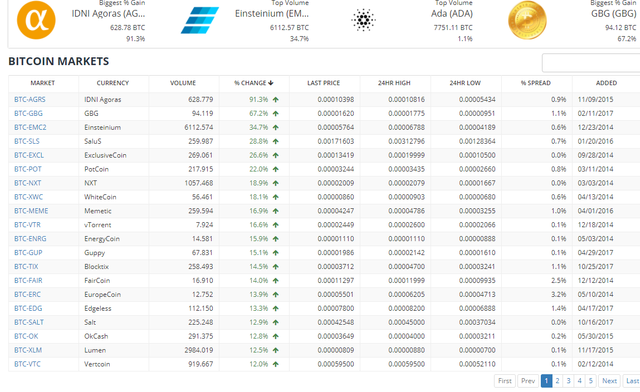Sort table by 24HR HIGH header

(394, 83)
